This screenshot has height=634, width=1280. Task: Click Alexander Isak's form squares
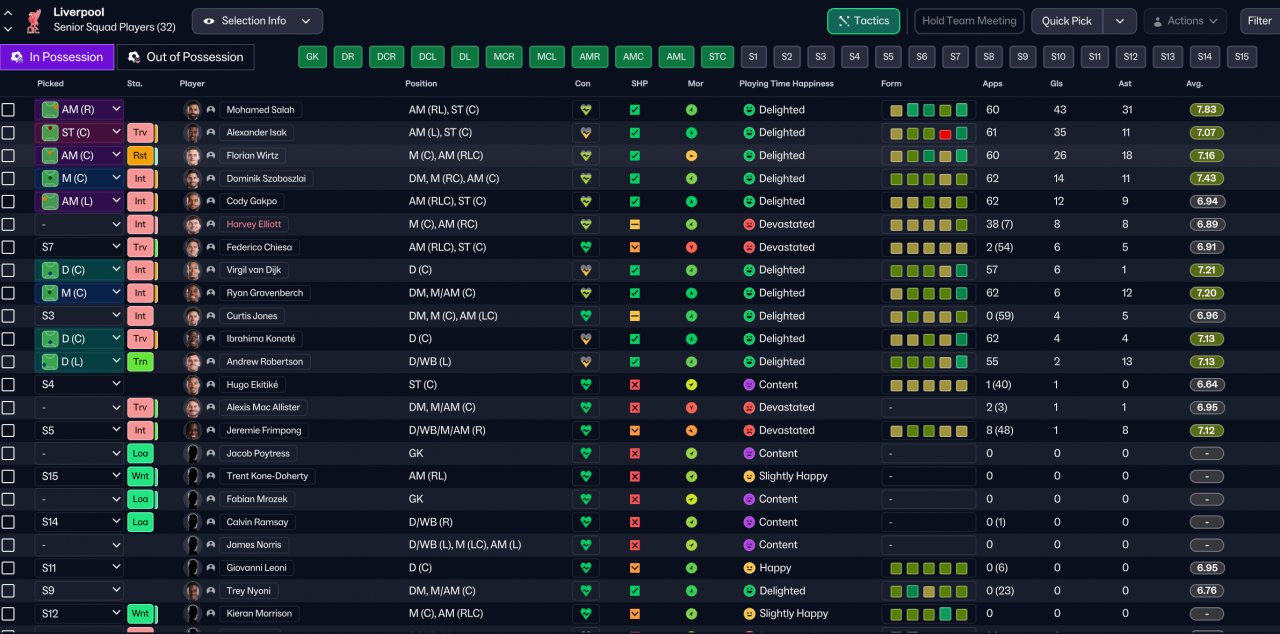pyautogui.click(x=929, y=133)
